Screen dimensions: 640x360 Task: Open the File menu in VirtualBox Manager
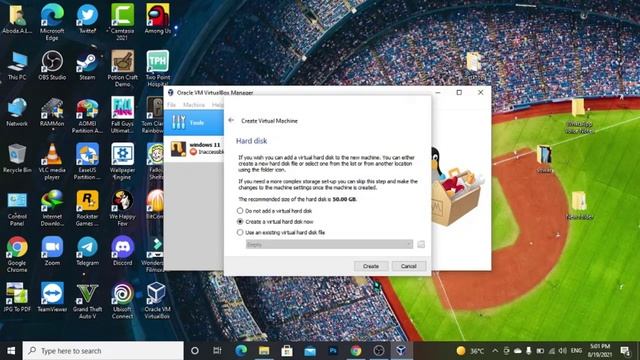(x=171, y=105)
